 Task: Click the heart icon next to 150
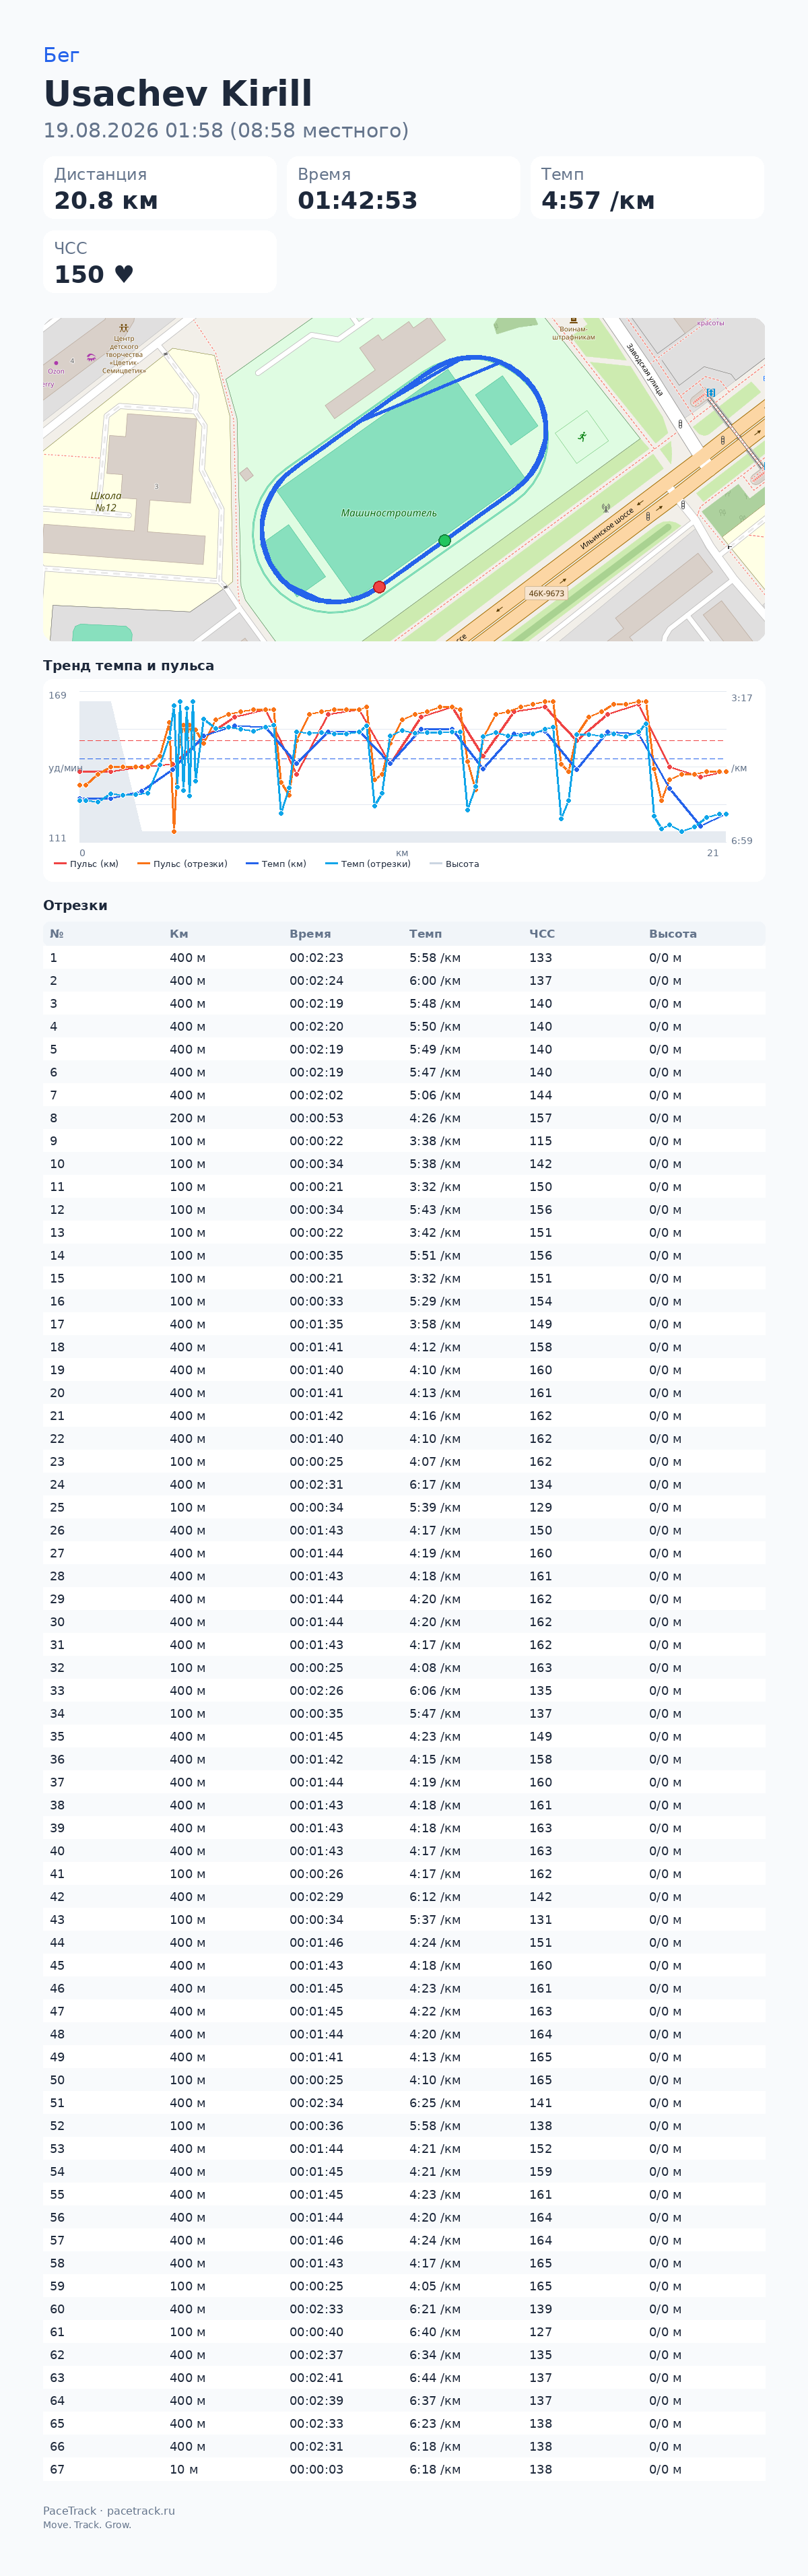(124, 274)
